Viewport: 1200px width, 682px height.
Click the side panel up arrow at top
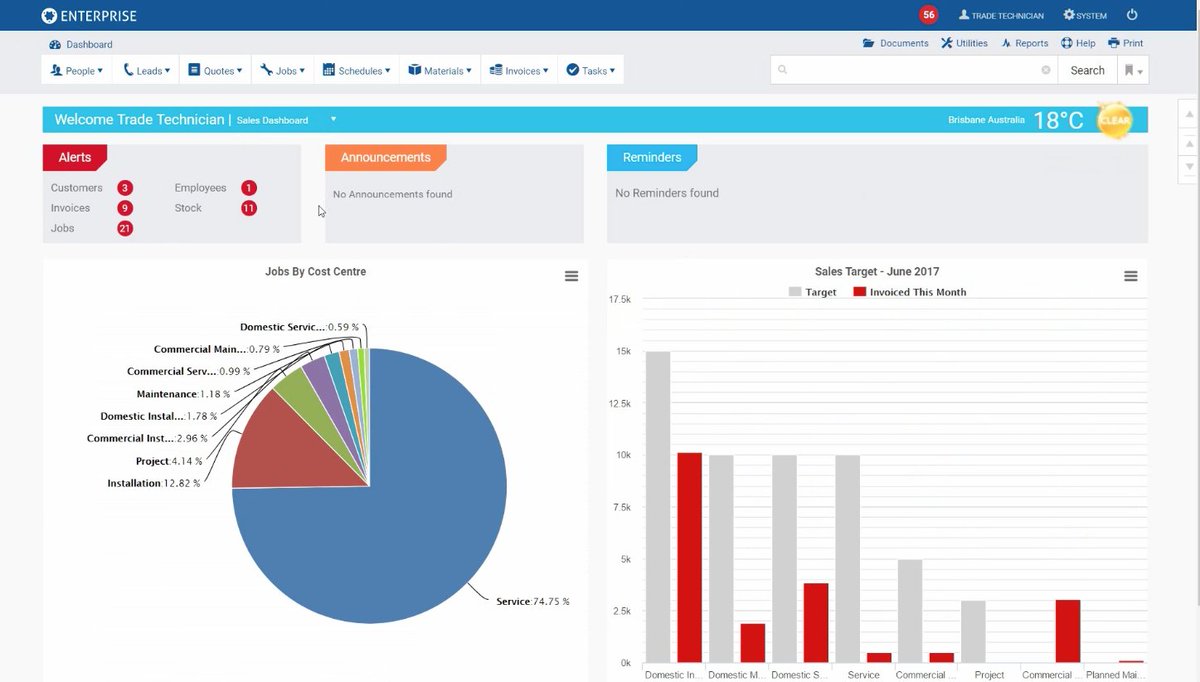[1189, 114]
